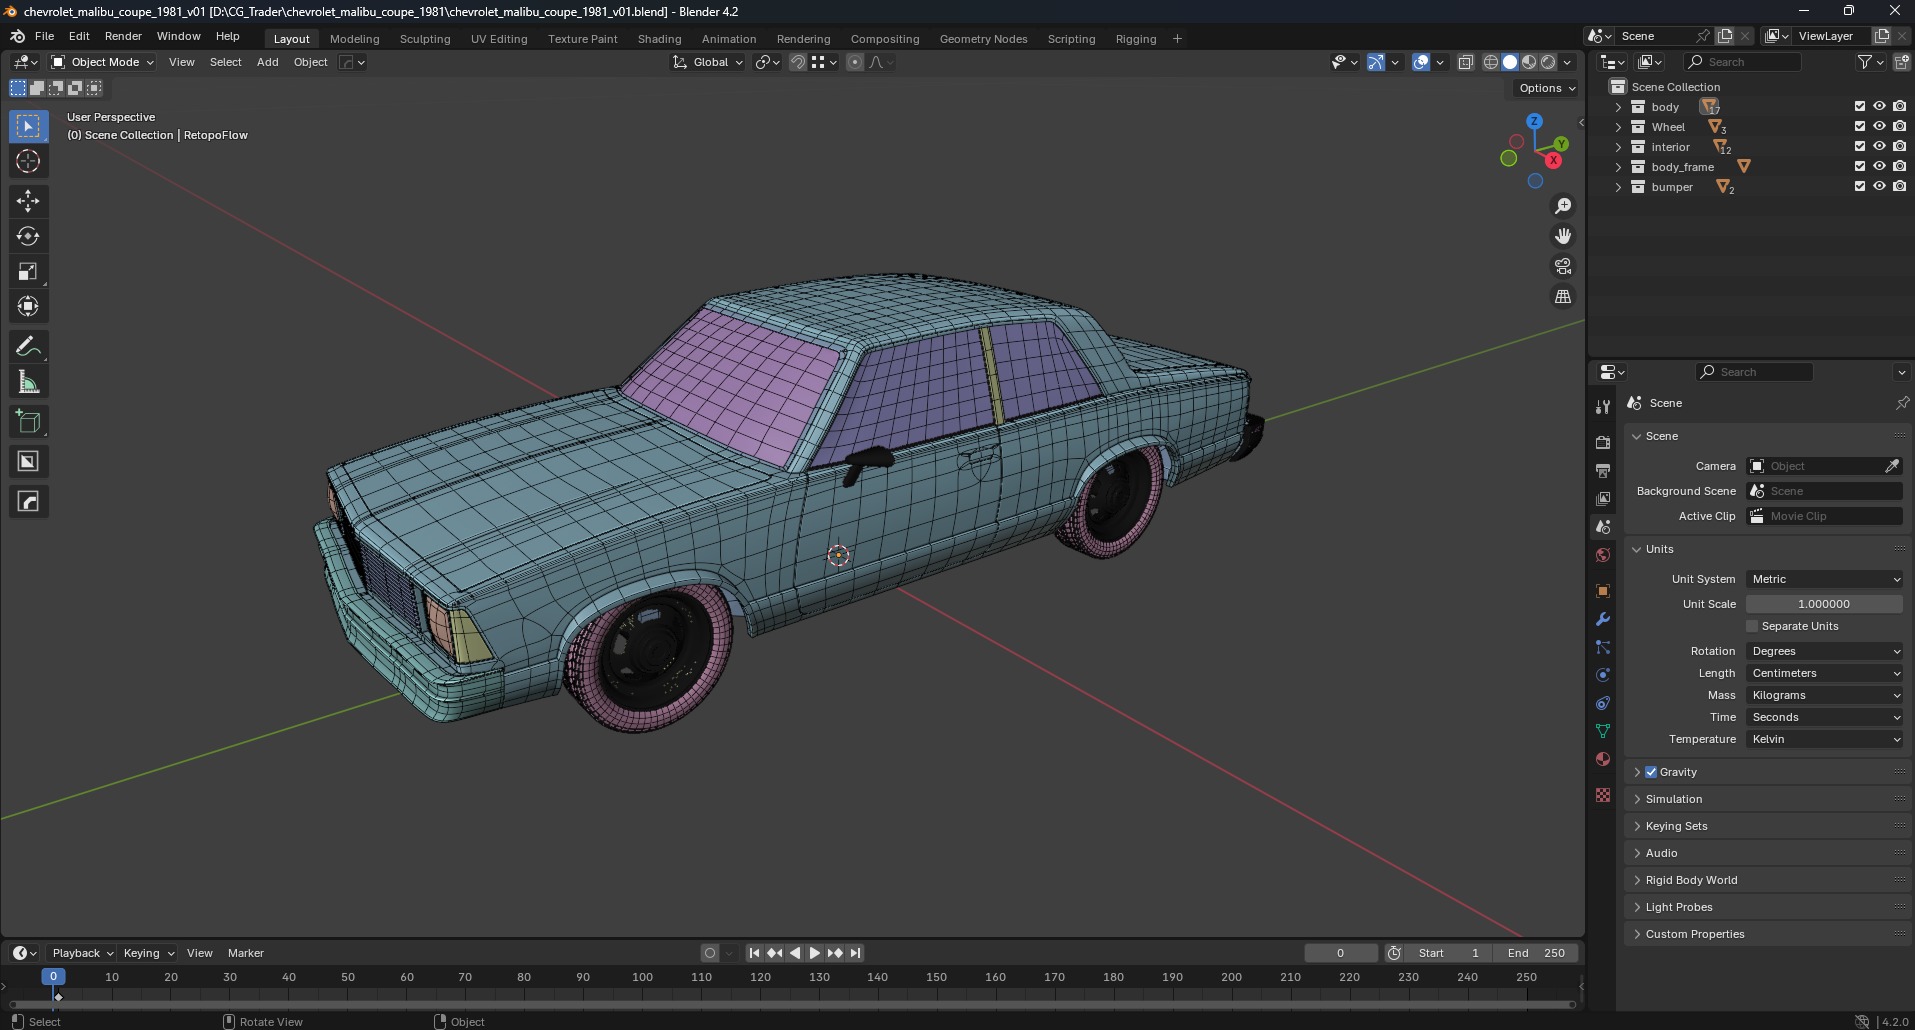Select the Measure tool
The image size is (1915, 1030).
coord(28,381)
